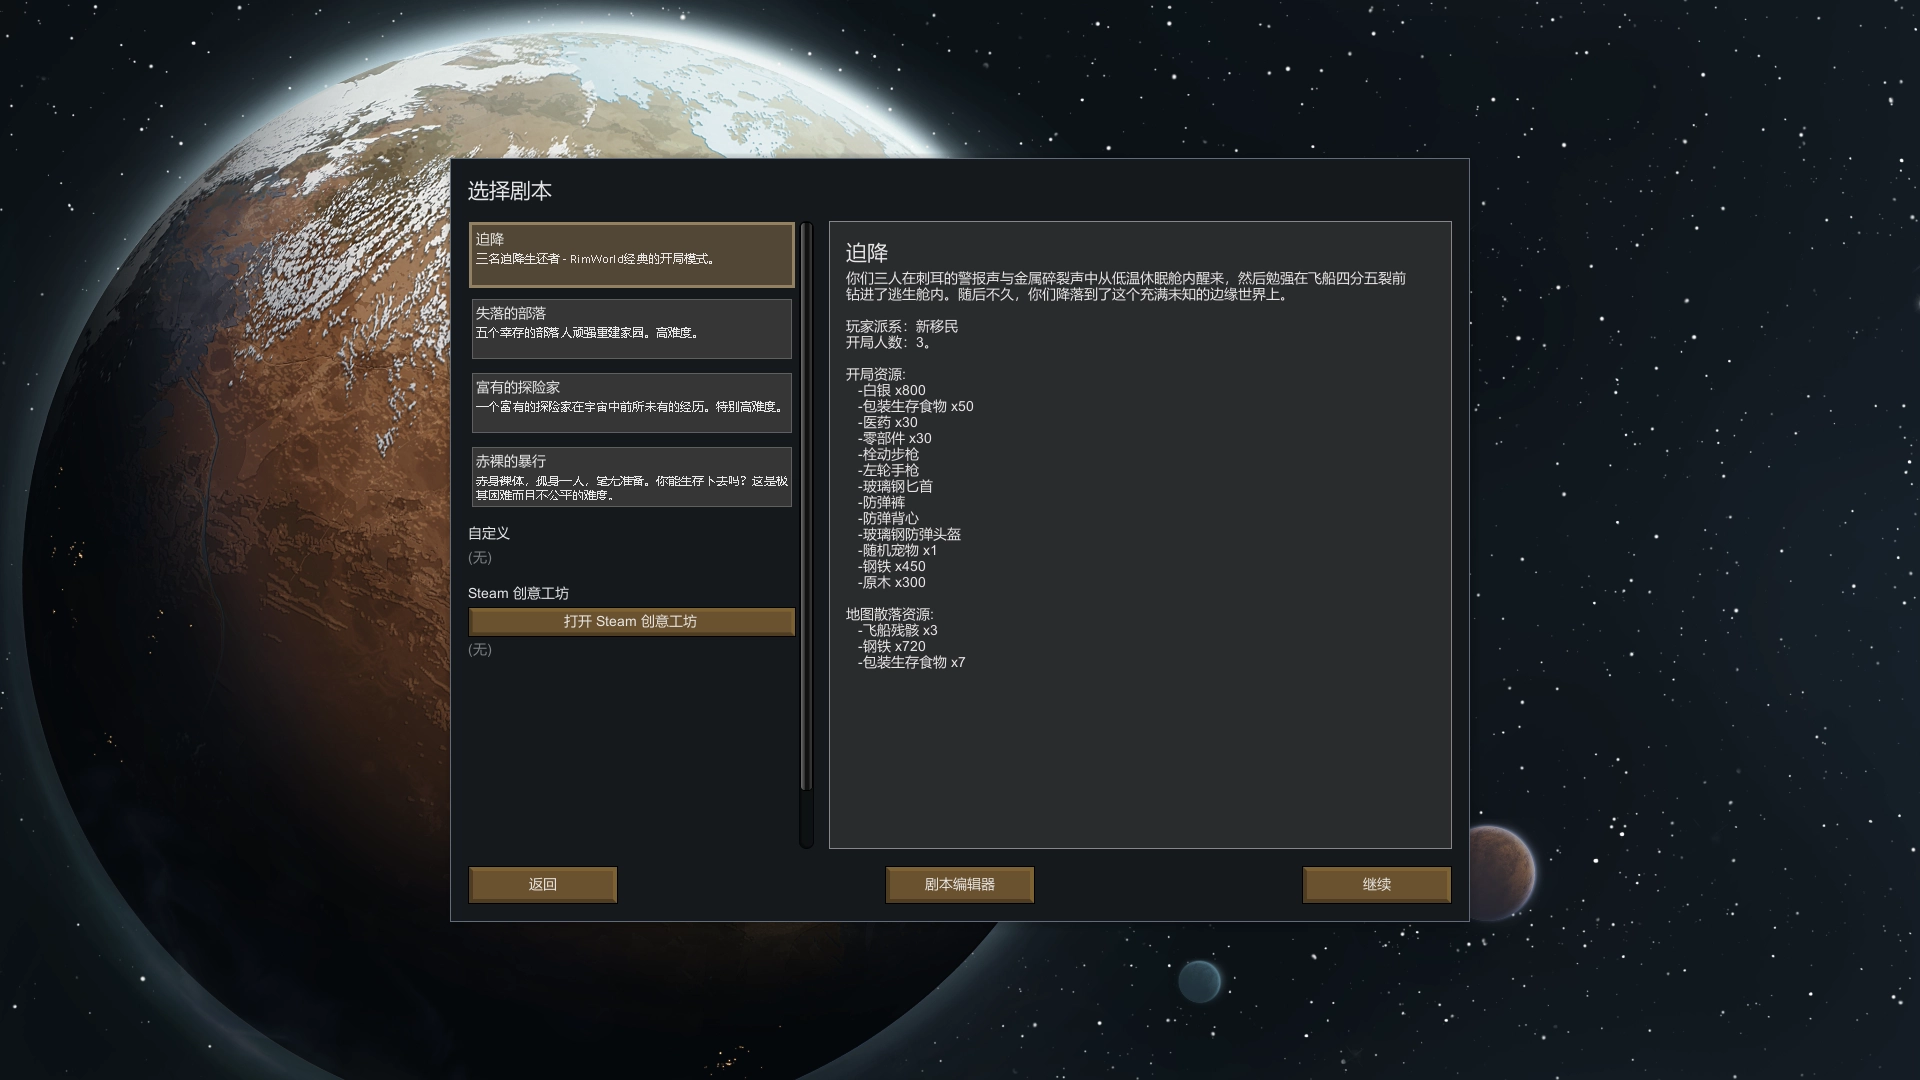Click the (无) placeholder under 自定义
The width and height of the screenshot is (1920, 1080).
[x=480, y=557]
